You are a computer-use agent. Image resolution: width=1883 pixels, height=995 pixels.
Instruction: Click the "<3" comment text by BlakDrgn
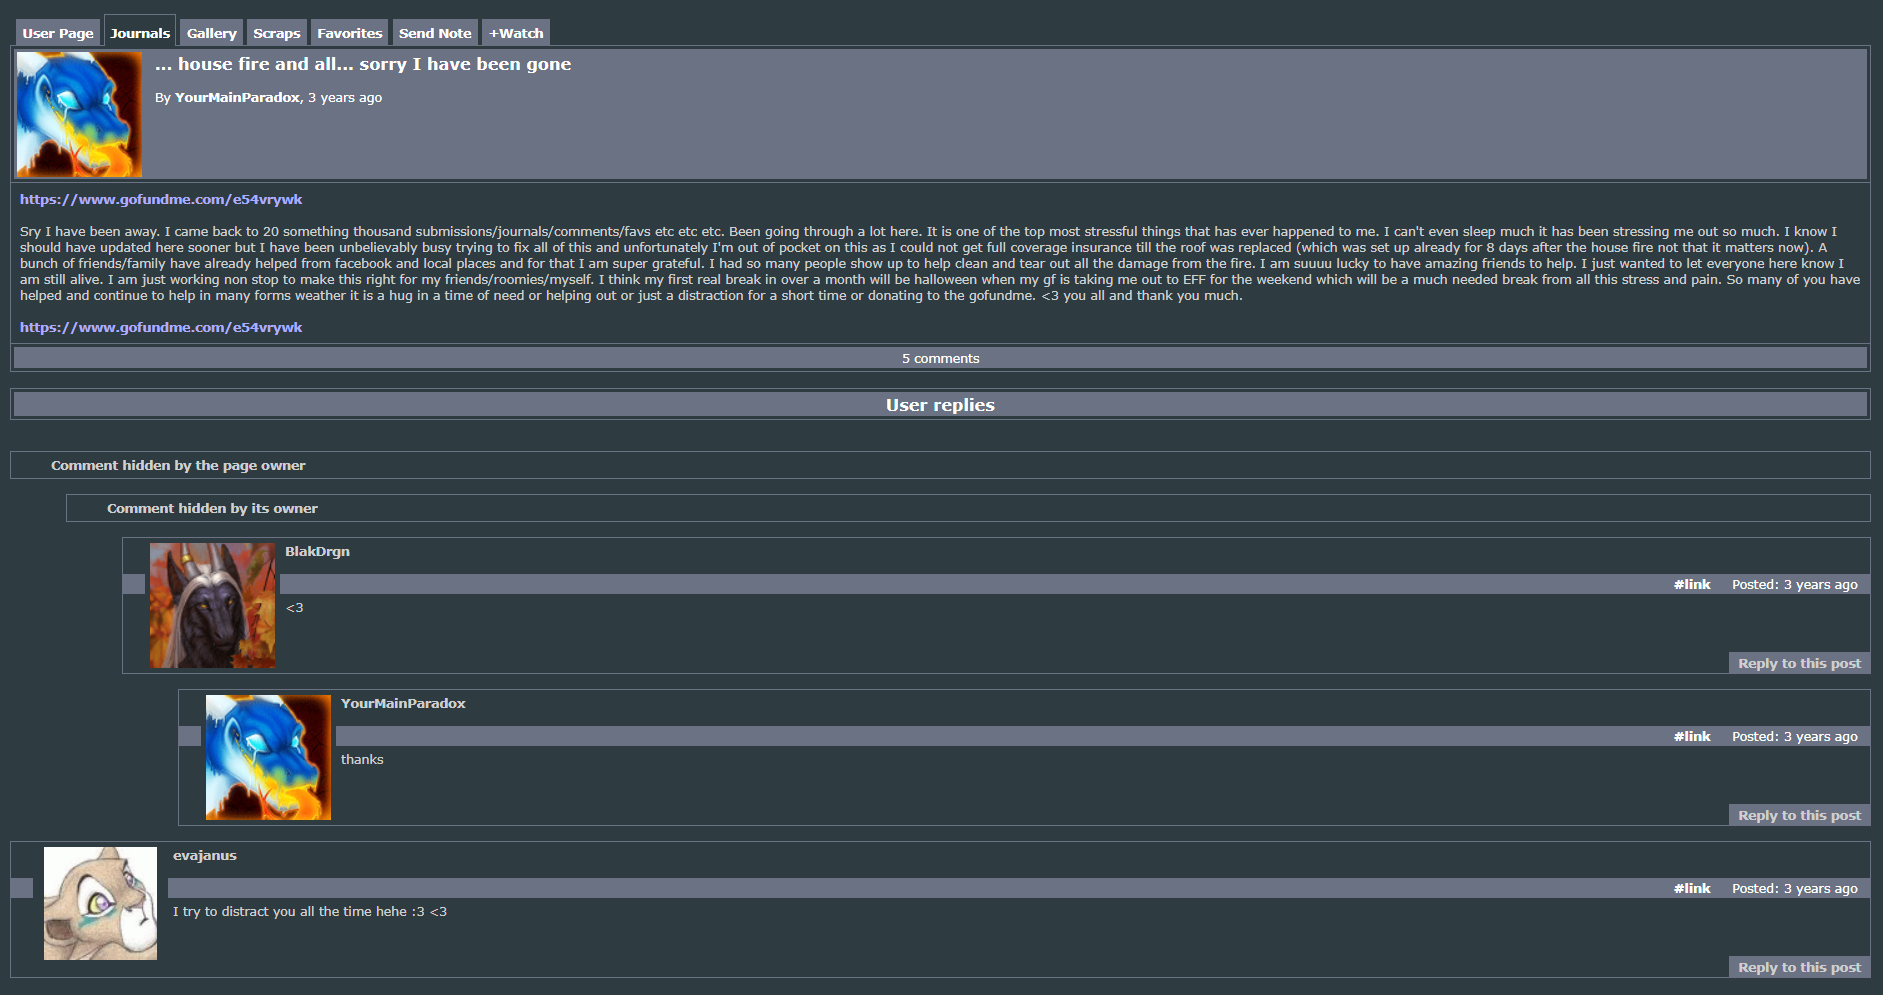point(294,608)
